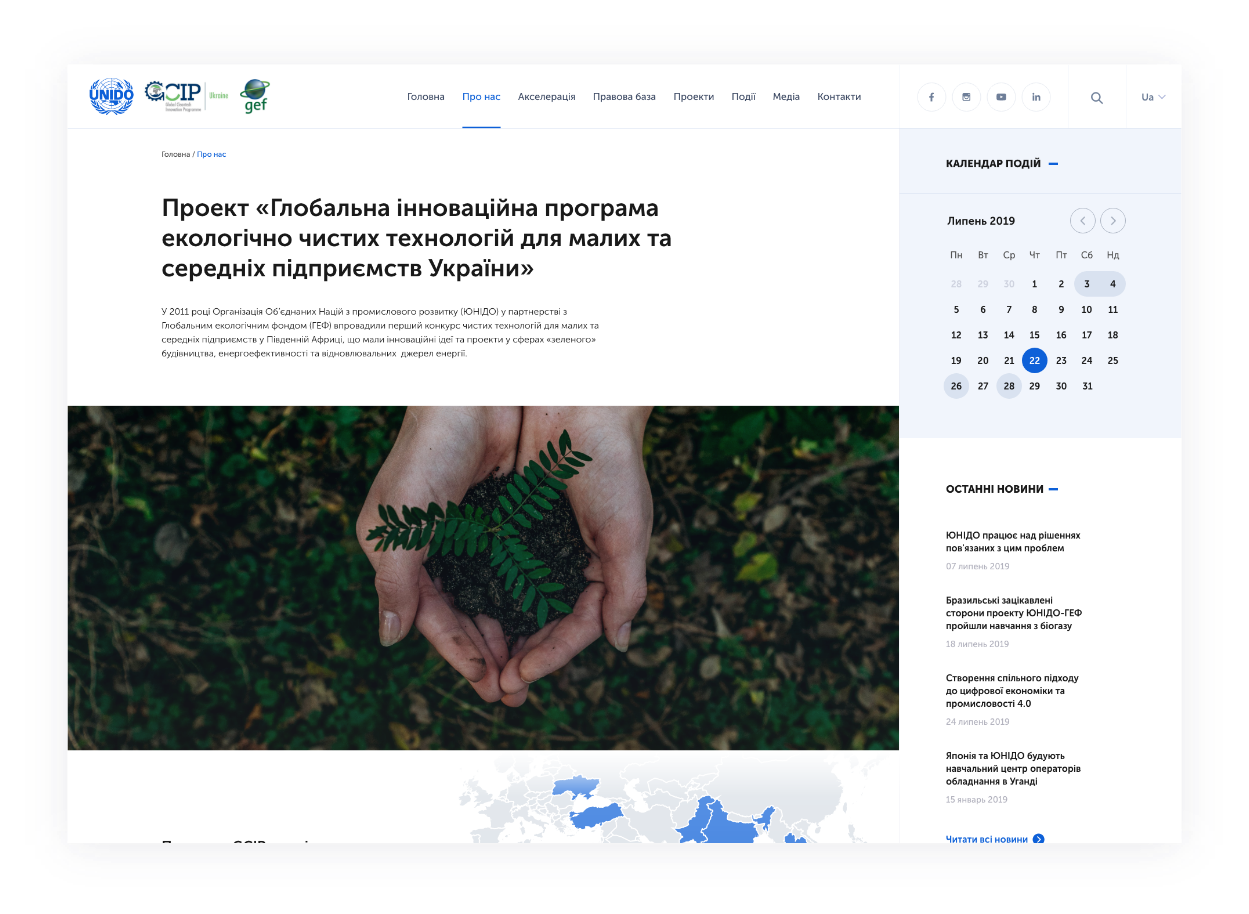Image resolution: width=1249 pixels, height=914 pixels.
Task: Open the Контакти page
Action: click(838, 96)
